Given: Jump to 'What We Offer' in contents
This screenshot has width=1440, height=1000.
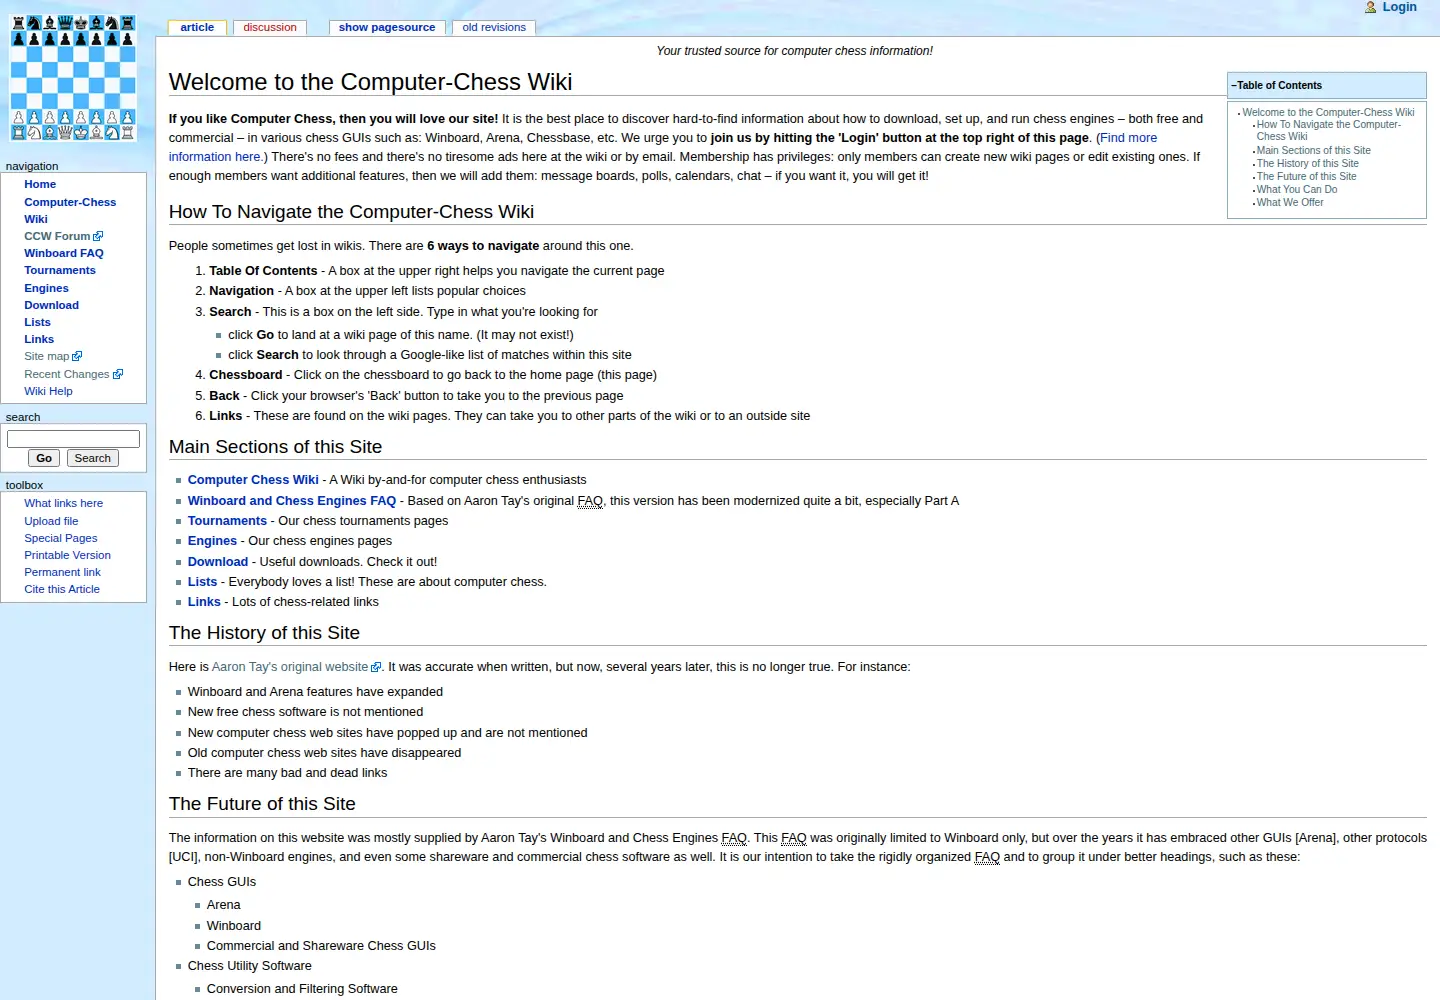Looking at the screenshot, I should (x=1289, y=203).
